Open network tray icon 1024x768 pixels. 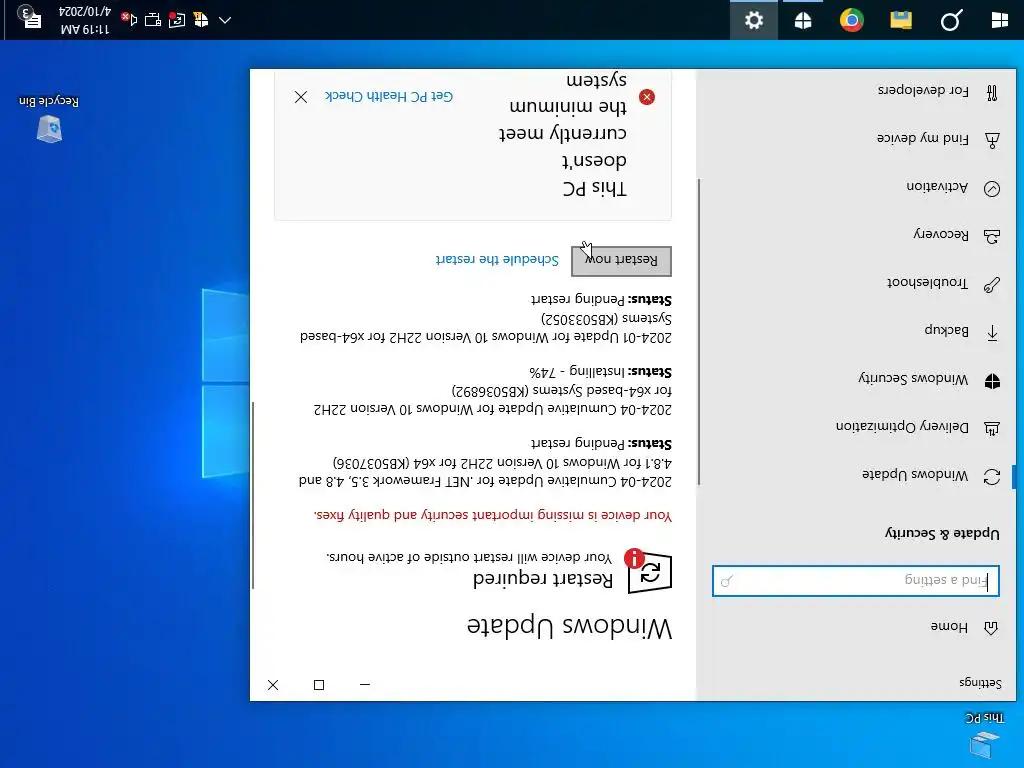pyautogui.click(x=153, y=20)
